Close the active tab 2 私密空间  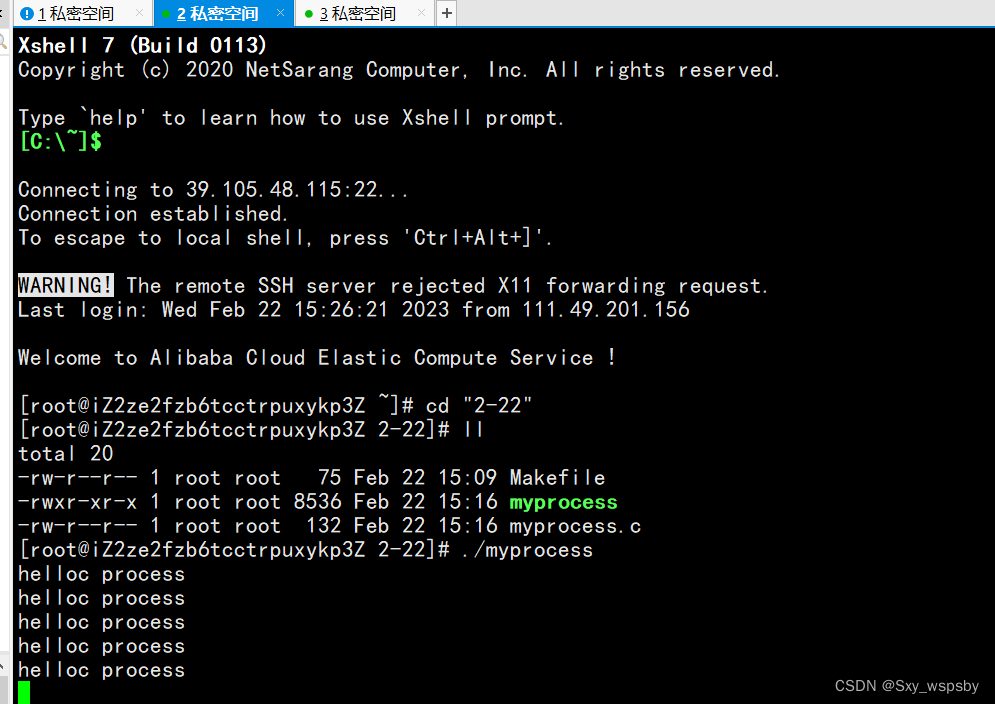(x=280, y=14)
